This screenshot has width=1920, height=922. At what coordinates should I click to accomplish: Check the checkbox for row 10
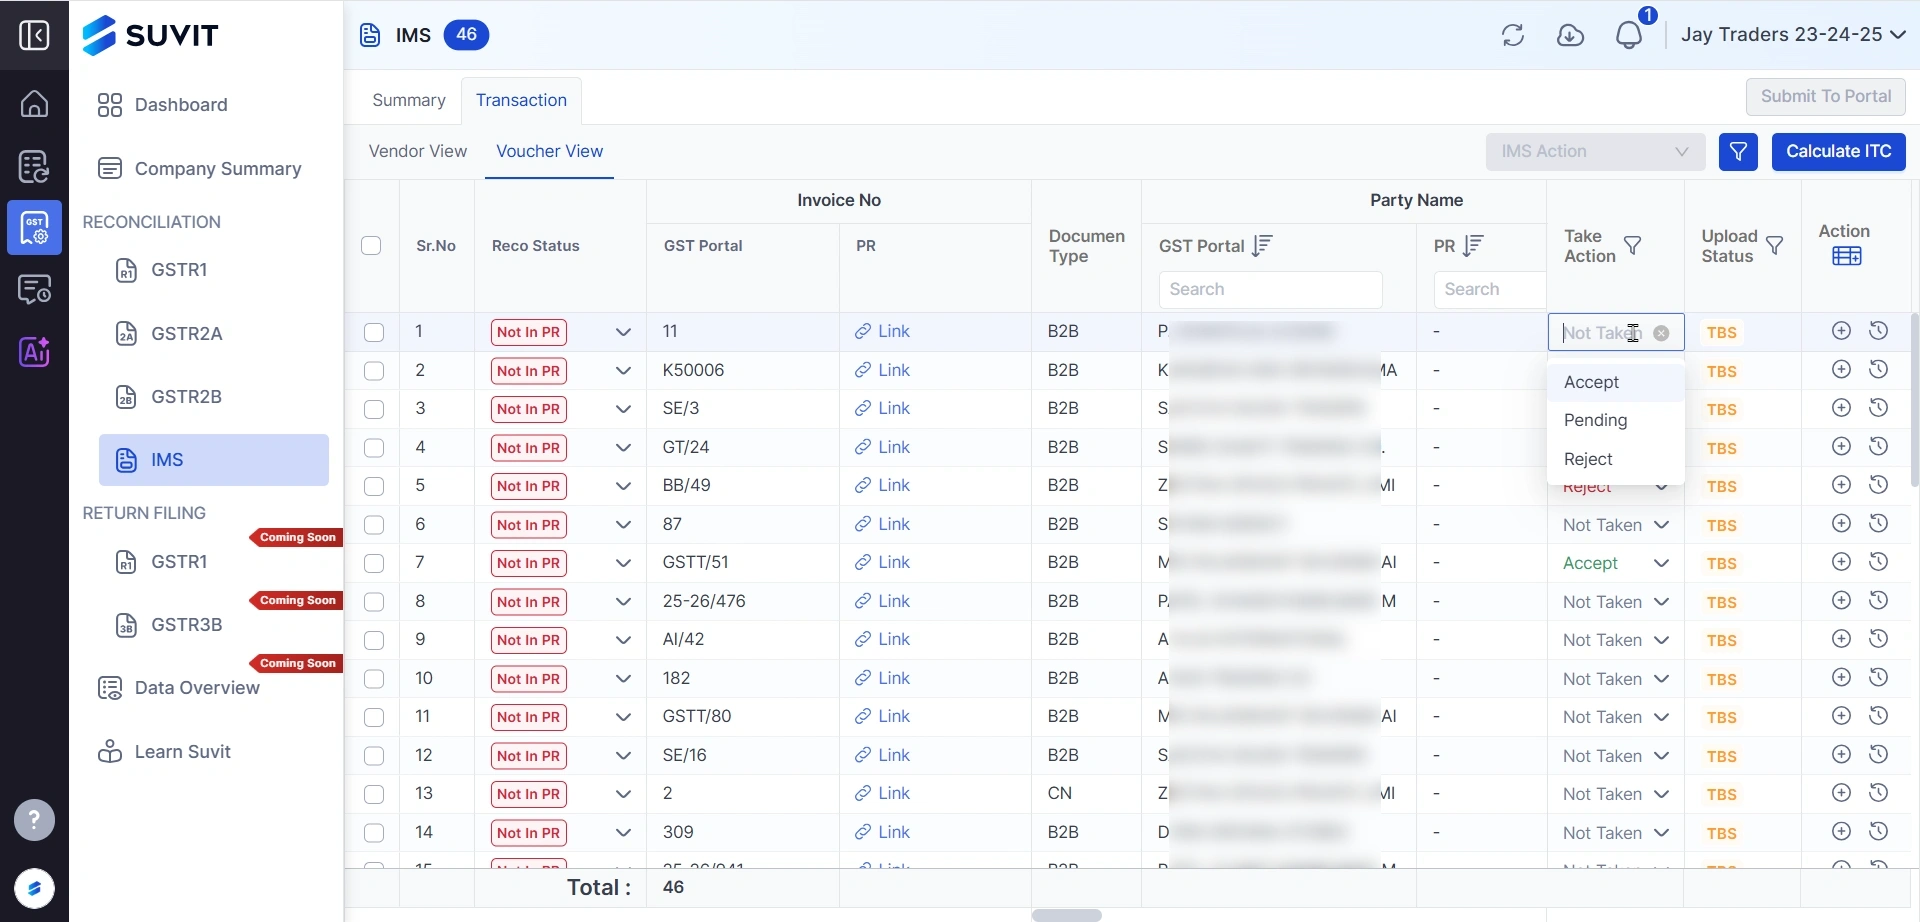(x=374, y=679)
